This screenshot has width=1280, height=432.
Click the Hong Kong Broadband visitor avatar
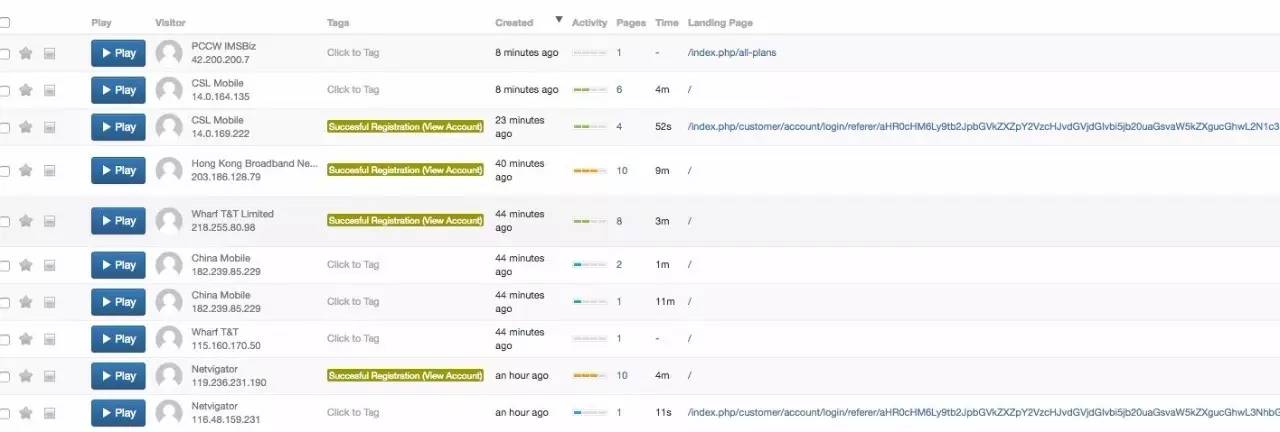pyautogui.click(x=169, y=170)
